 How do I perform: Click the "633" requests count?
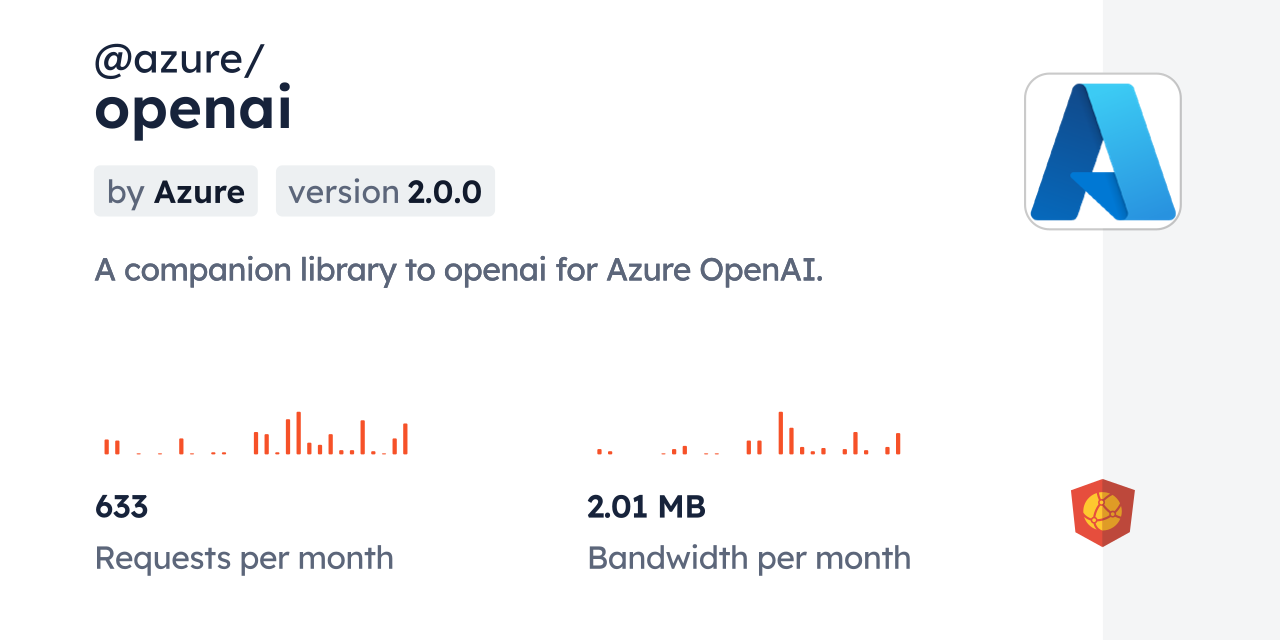121,507
